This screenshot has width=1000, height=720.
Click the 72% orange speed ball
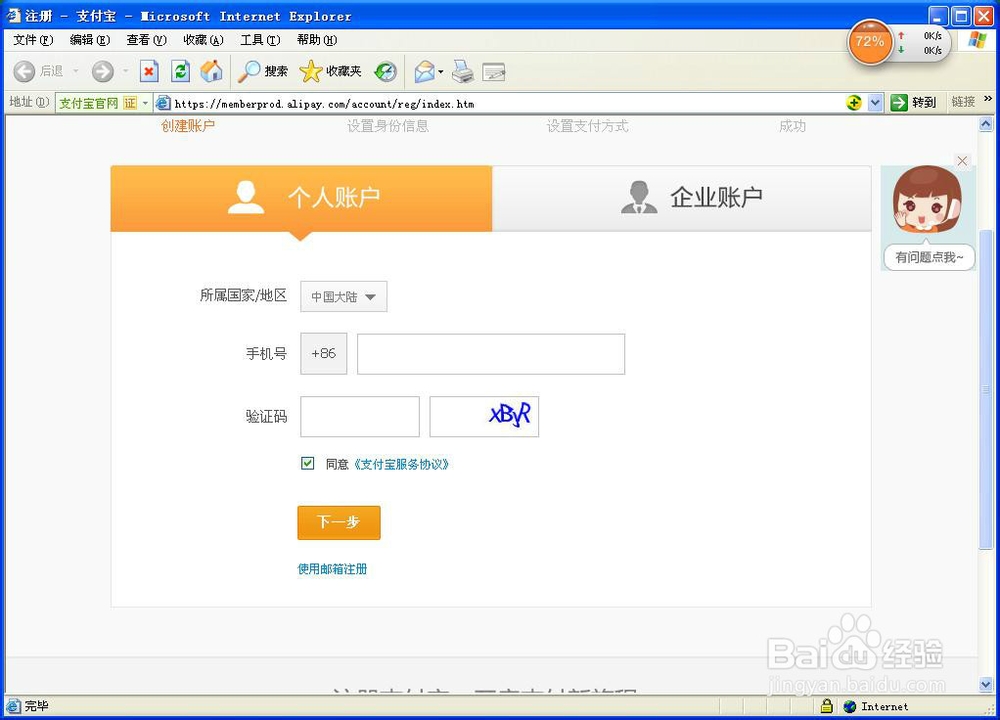click(870, 42)
